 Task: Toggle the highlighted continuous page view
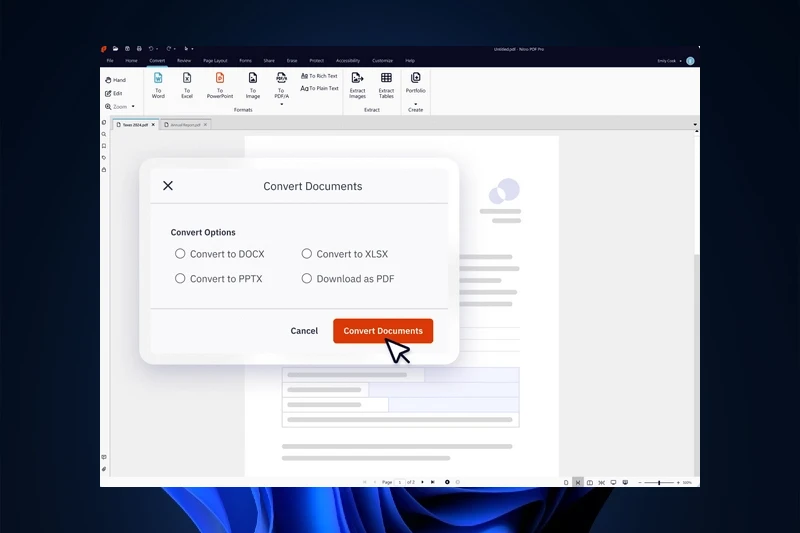pos(578,483)
